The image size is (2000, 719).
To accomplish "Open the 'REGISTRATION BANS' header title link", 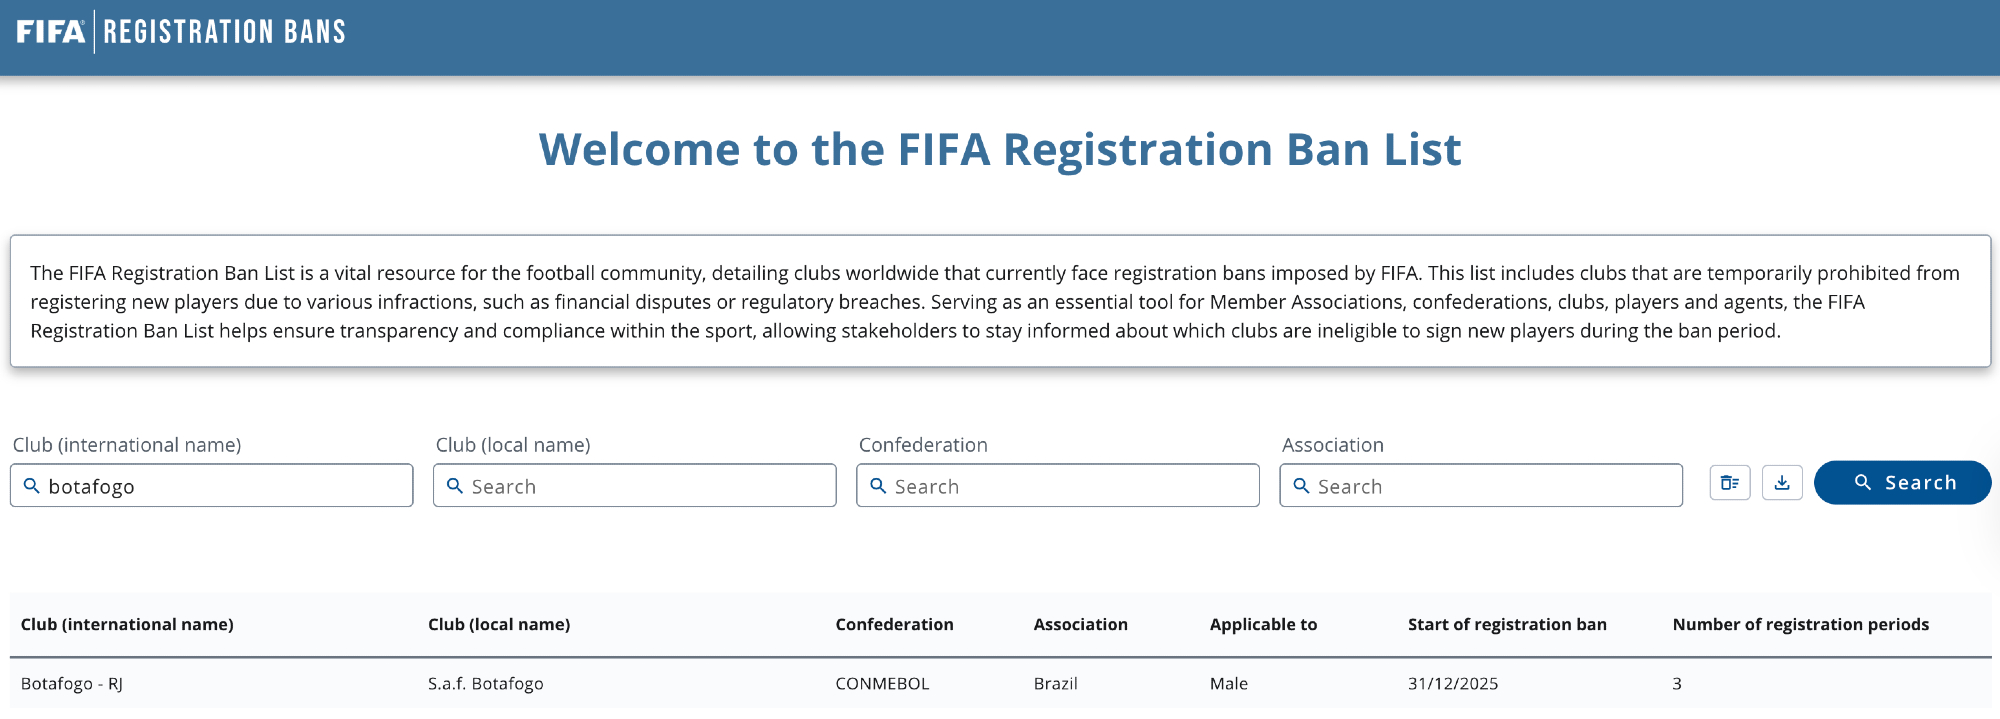I will point(224,32).
